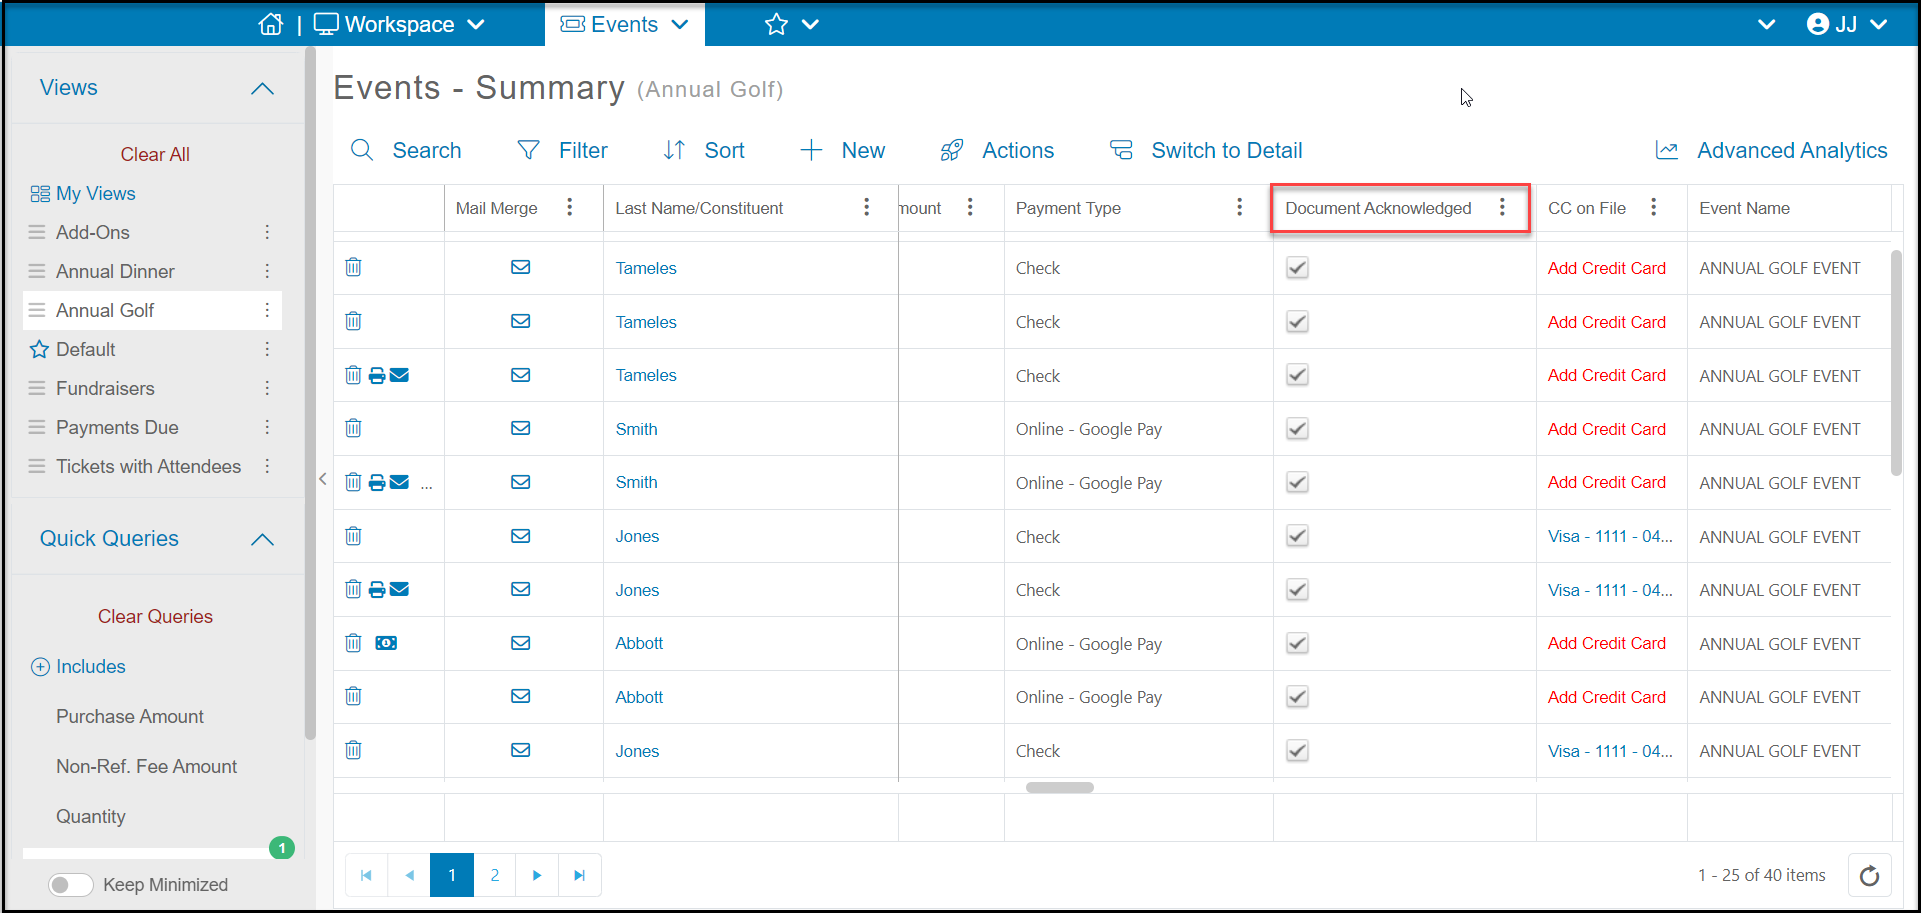Jump to the last page button

point(579,875)
